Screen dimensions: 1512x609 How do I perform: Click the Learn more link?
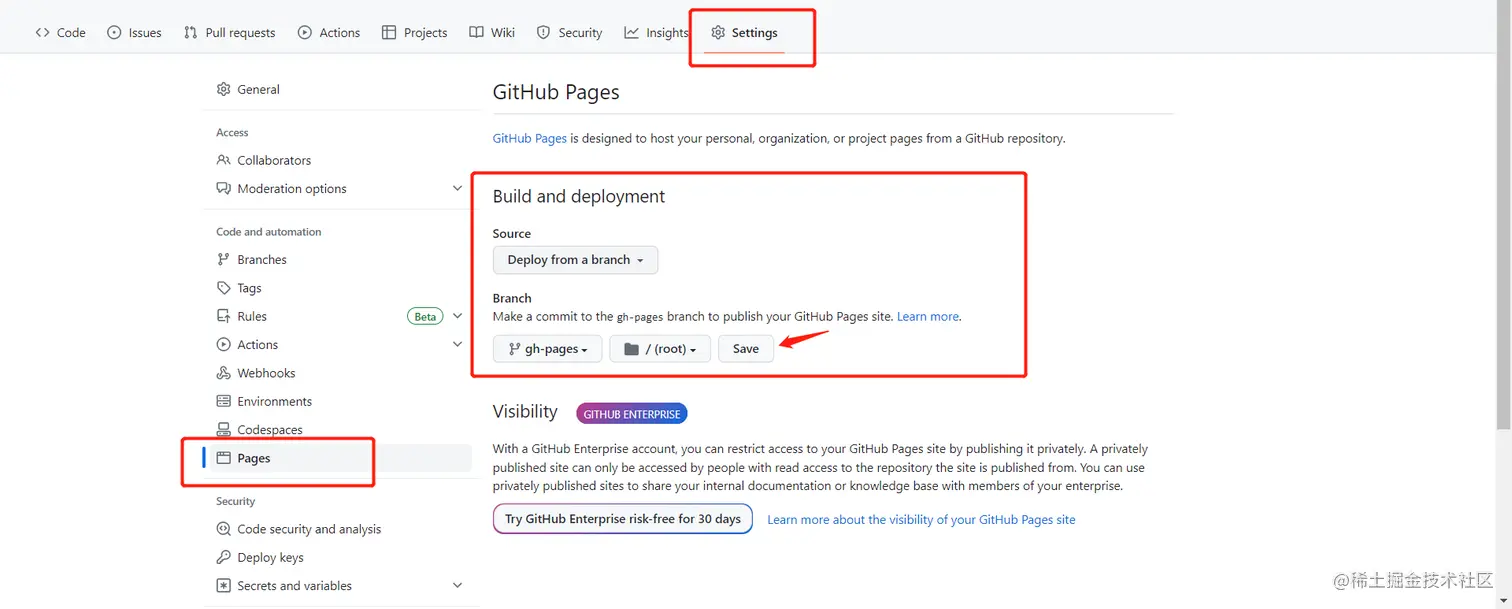[928, 316]
